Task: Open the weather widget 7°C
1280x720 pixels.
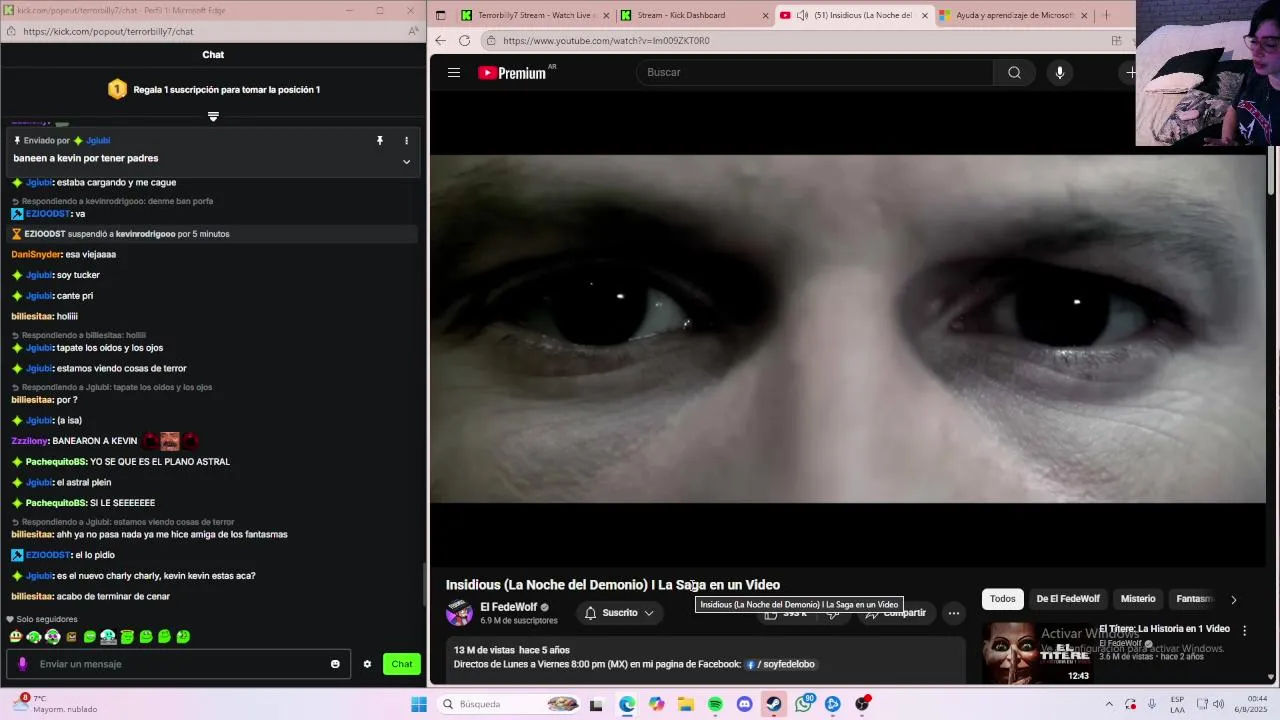Action: click(55, 704)
